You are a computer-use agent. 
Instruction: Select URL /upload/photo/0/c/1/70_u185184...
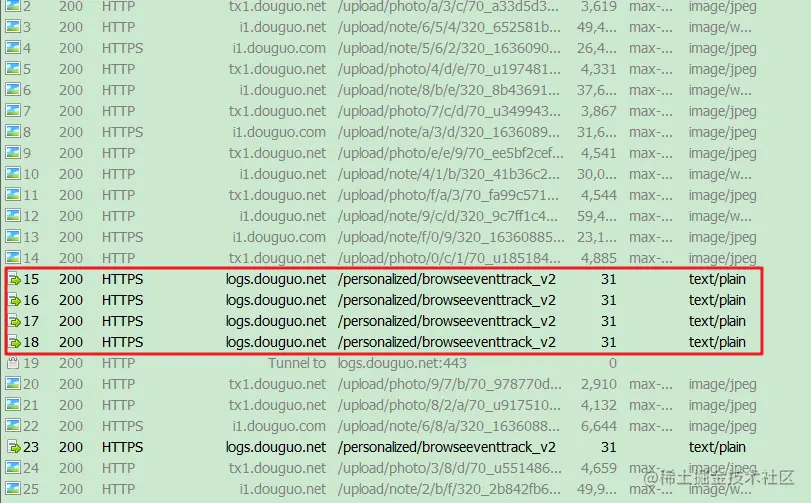tap(449, 258)
